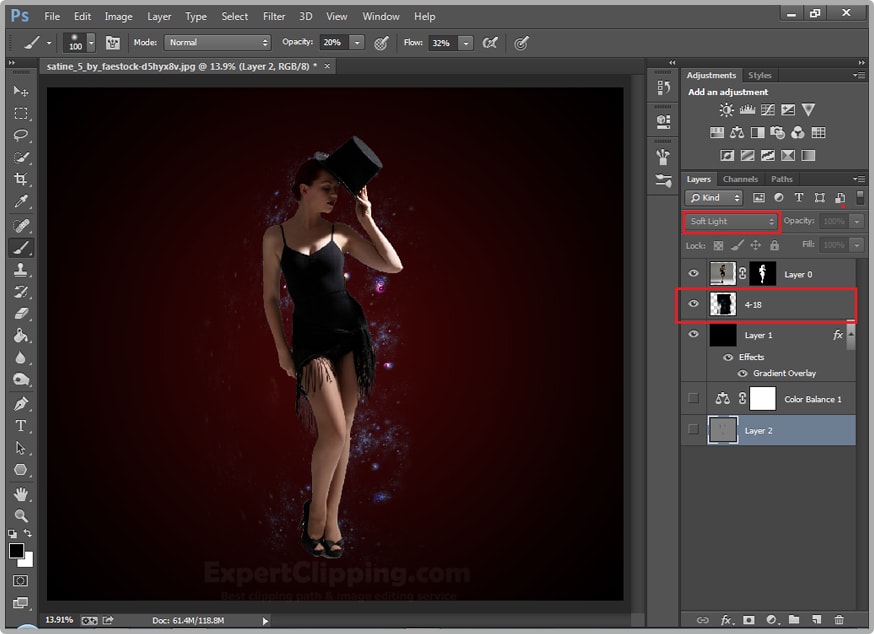Open the brush Mode dropdown in options bar

point(217,43)
